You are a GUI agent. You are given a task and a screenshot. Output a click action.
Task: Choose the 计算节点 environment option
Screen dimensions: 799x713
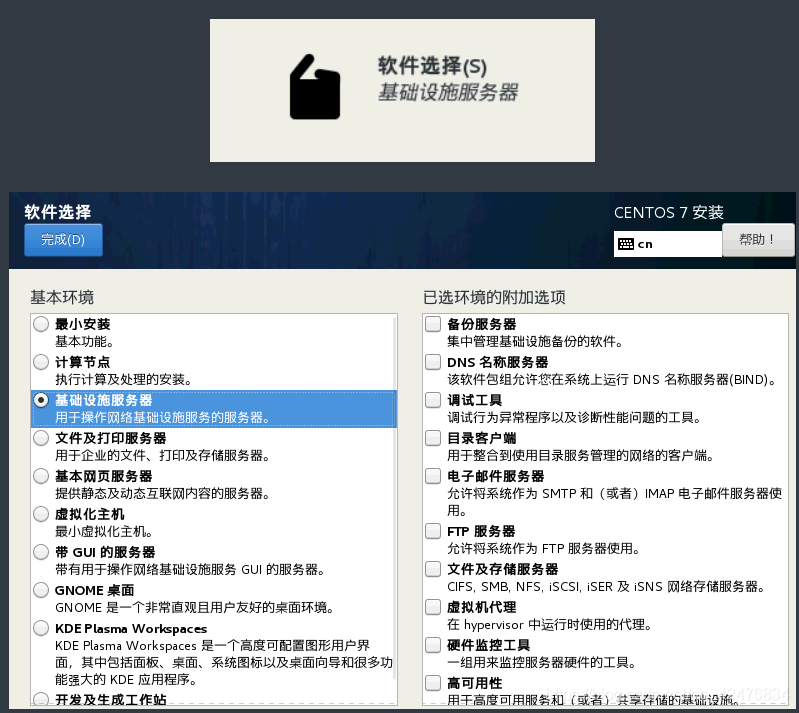coord(41,362)
